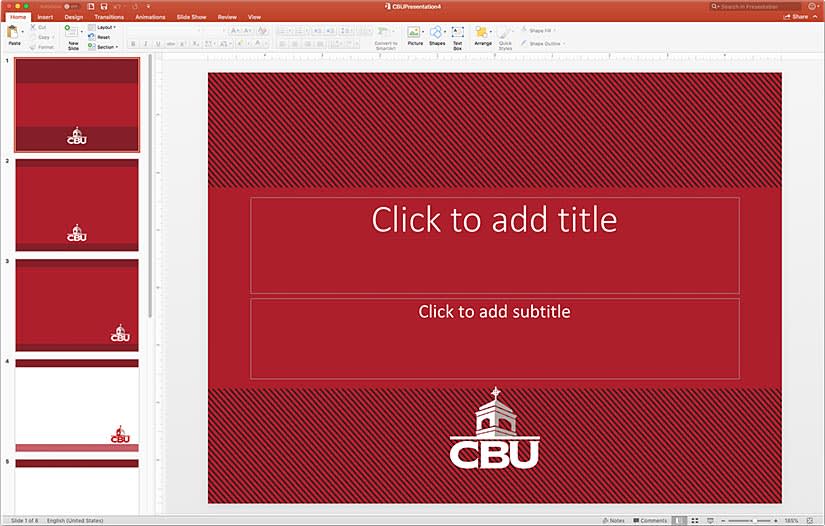This screenshot has height=526, width=825.
Task: Start slide show from status bar icon
Action: tap(710, 520)
